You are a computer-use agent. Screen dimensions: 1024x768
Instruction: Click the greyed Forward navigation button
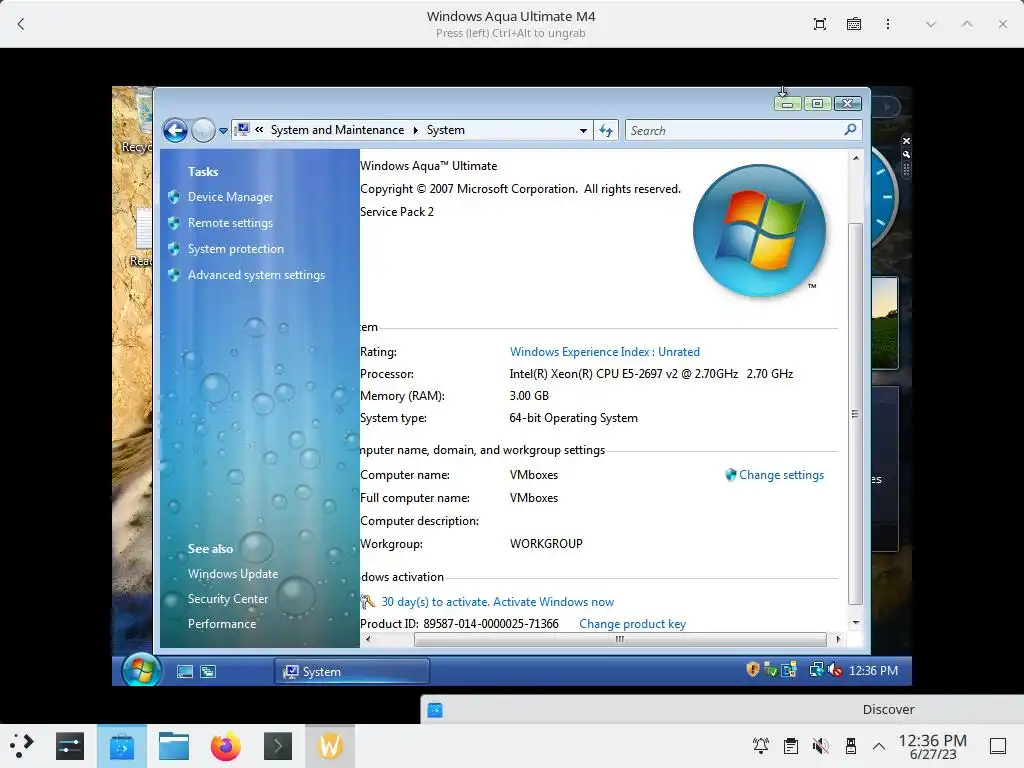[x=203, y=131]
